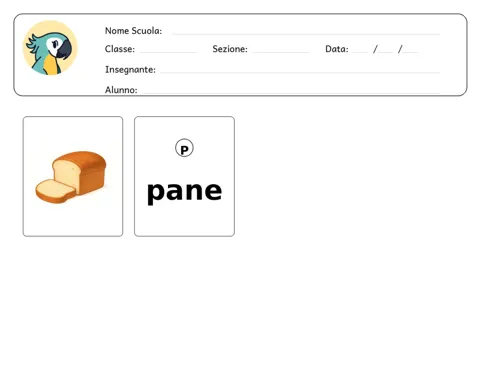Click the month blank in the date
The height and width of the screenshot is (384, 480).
coord(385,52)
